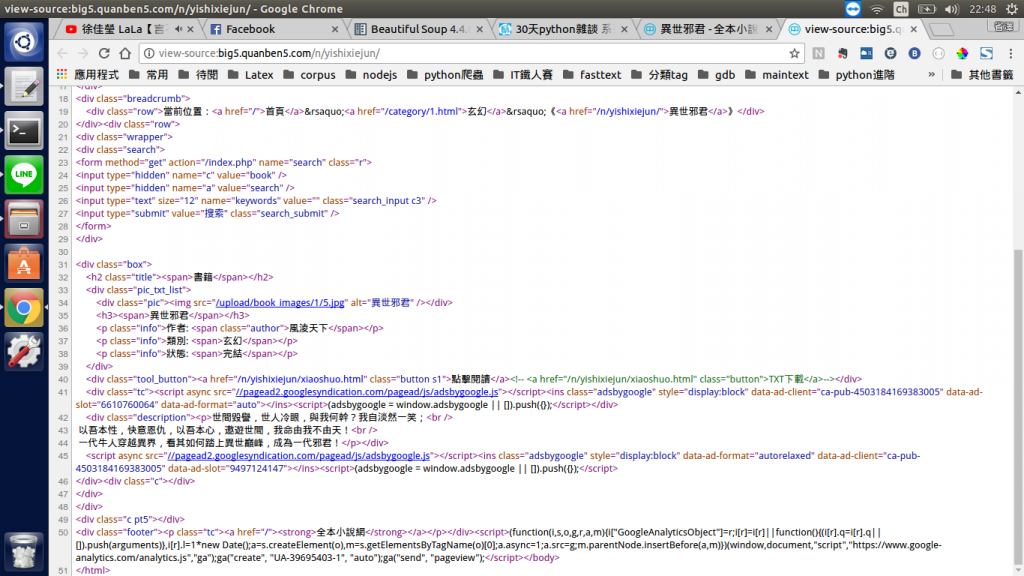This screenshot has height=576, width=1024.
Task: Open the Ch input method indicator
Action: (x=901, y=9)
